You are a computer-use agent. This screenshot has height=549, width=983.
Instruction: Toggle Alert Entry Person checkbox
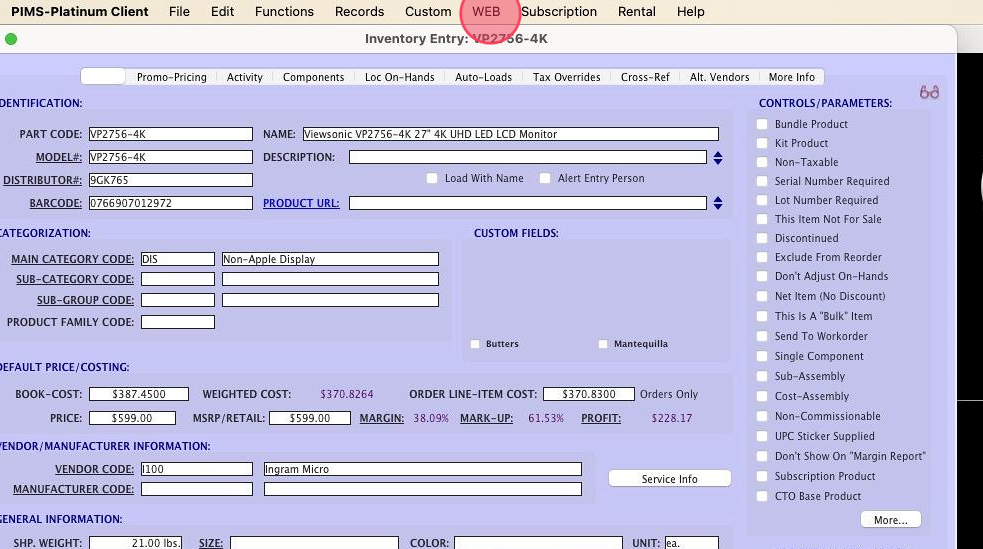pos(545,179)
